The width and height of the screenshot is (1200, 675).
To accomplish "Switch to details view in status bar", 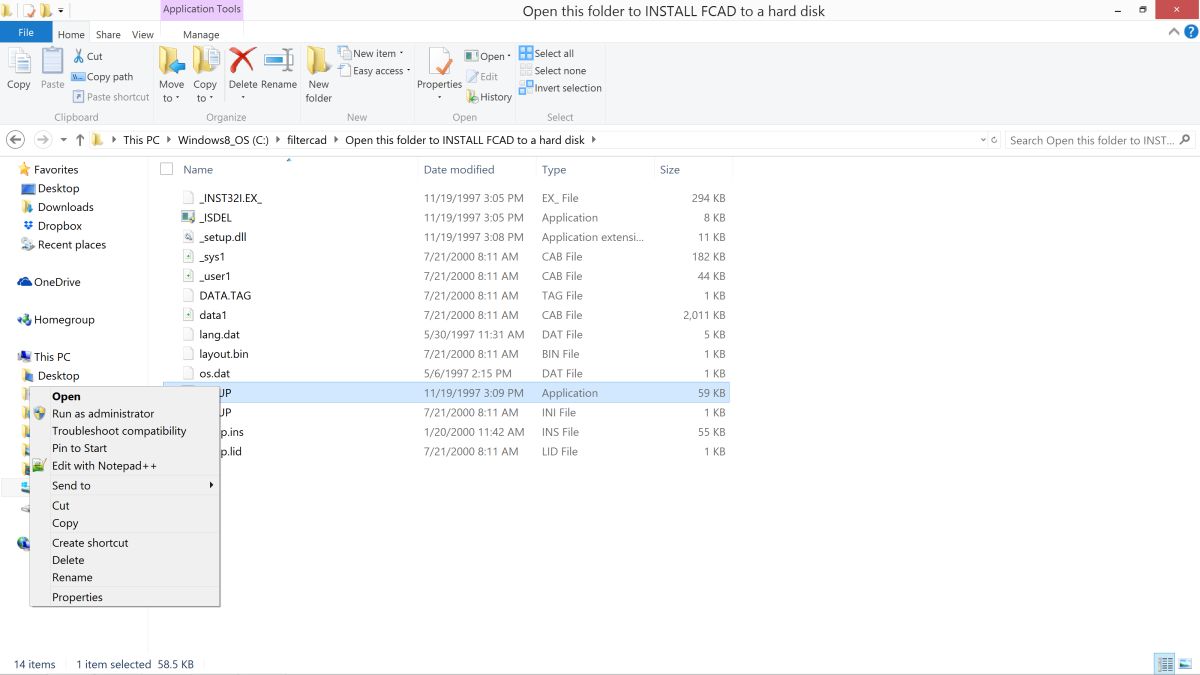I will pos(1165,664).
